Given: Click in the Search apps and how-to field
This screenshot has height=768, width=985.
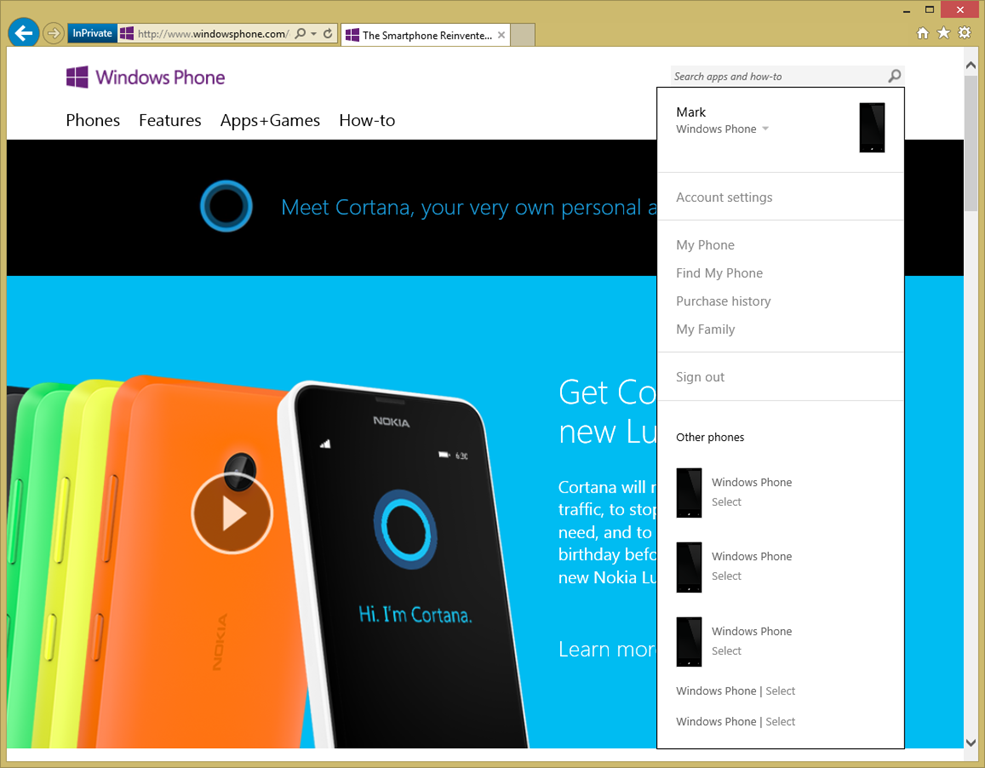Looking at the screenshot, I should point(775,76).
